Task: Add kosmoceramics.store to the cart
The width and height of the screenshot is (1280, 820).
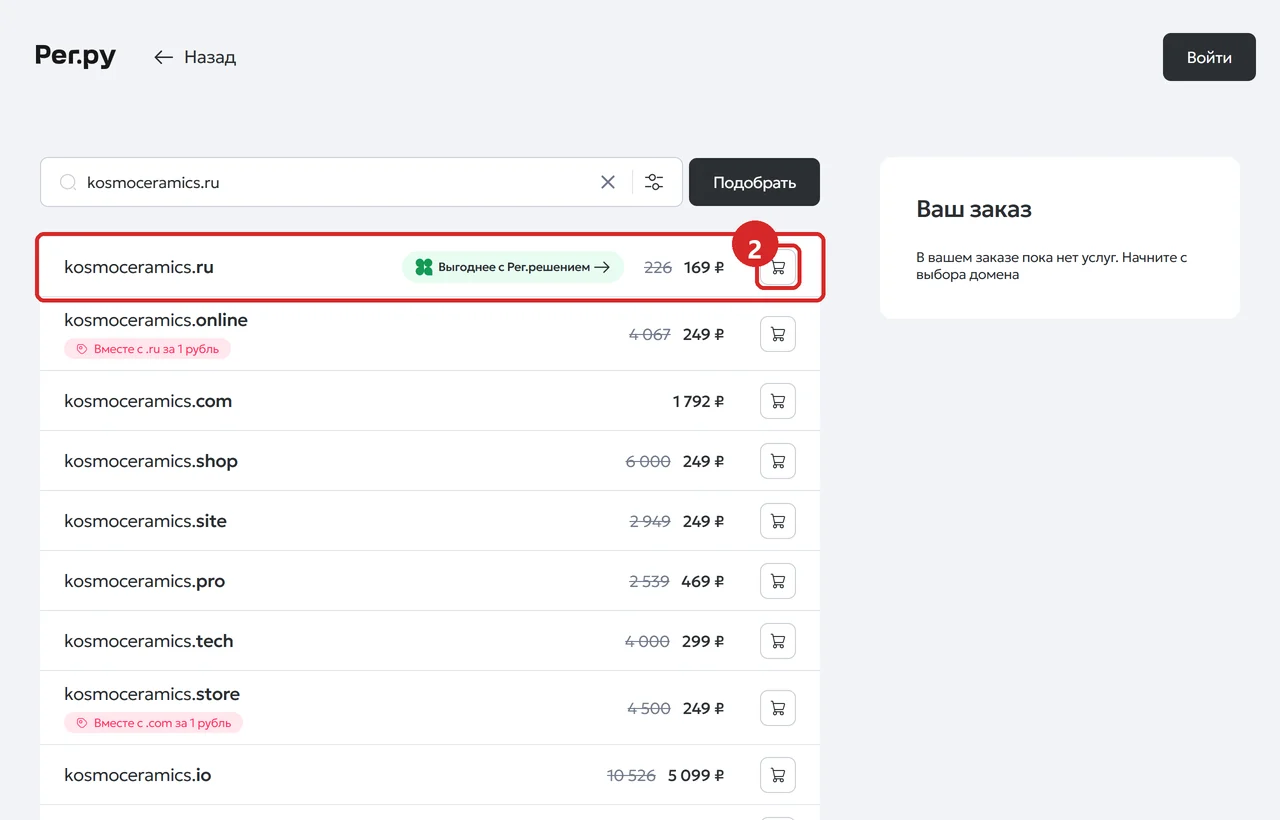Action: 778,708
